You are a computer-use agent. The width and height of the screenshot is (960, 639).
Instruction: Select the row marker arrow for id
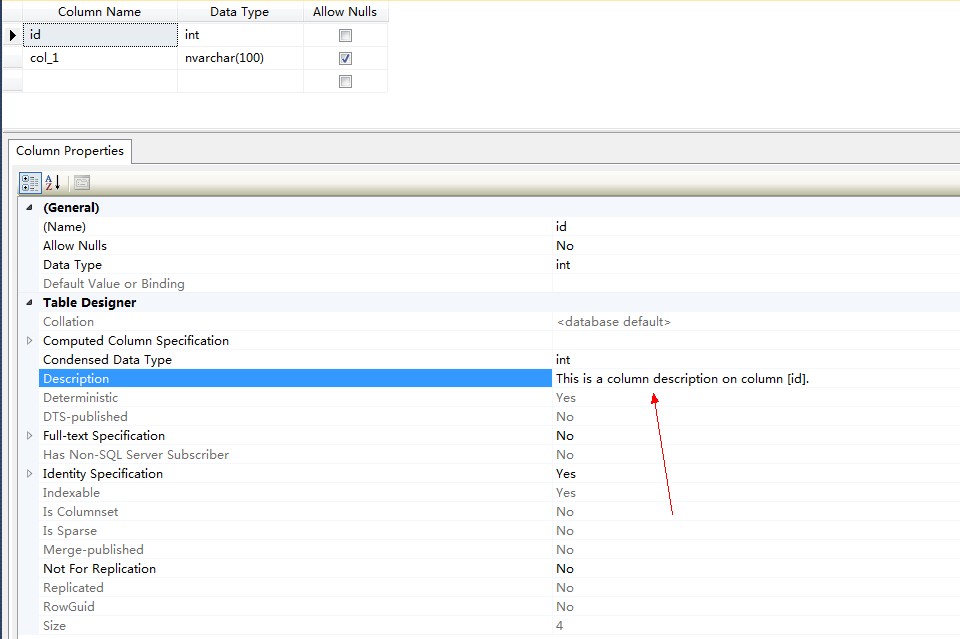point(12,35)
